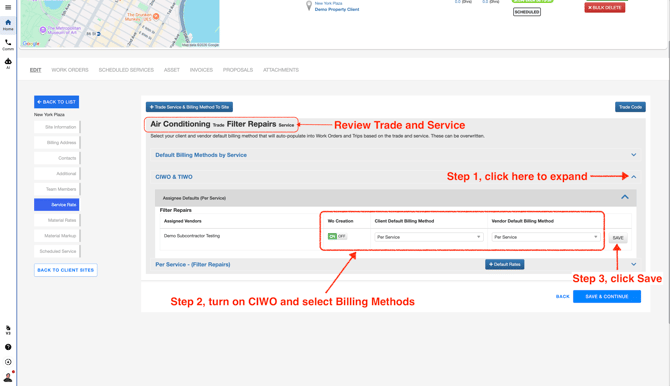Switch to the PROPOSALS tab

[238, 70]
